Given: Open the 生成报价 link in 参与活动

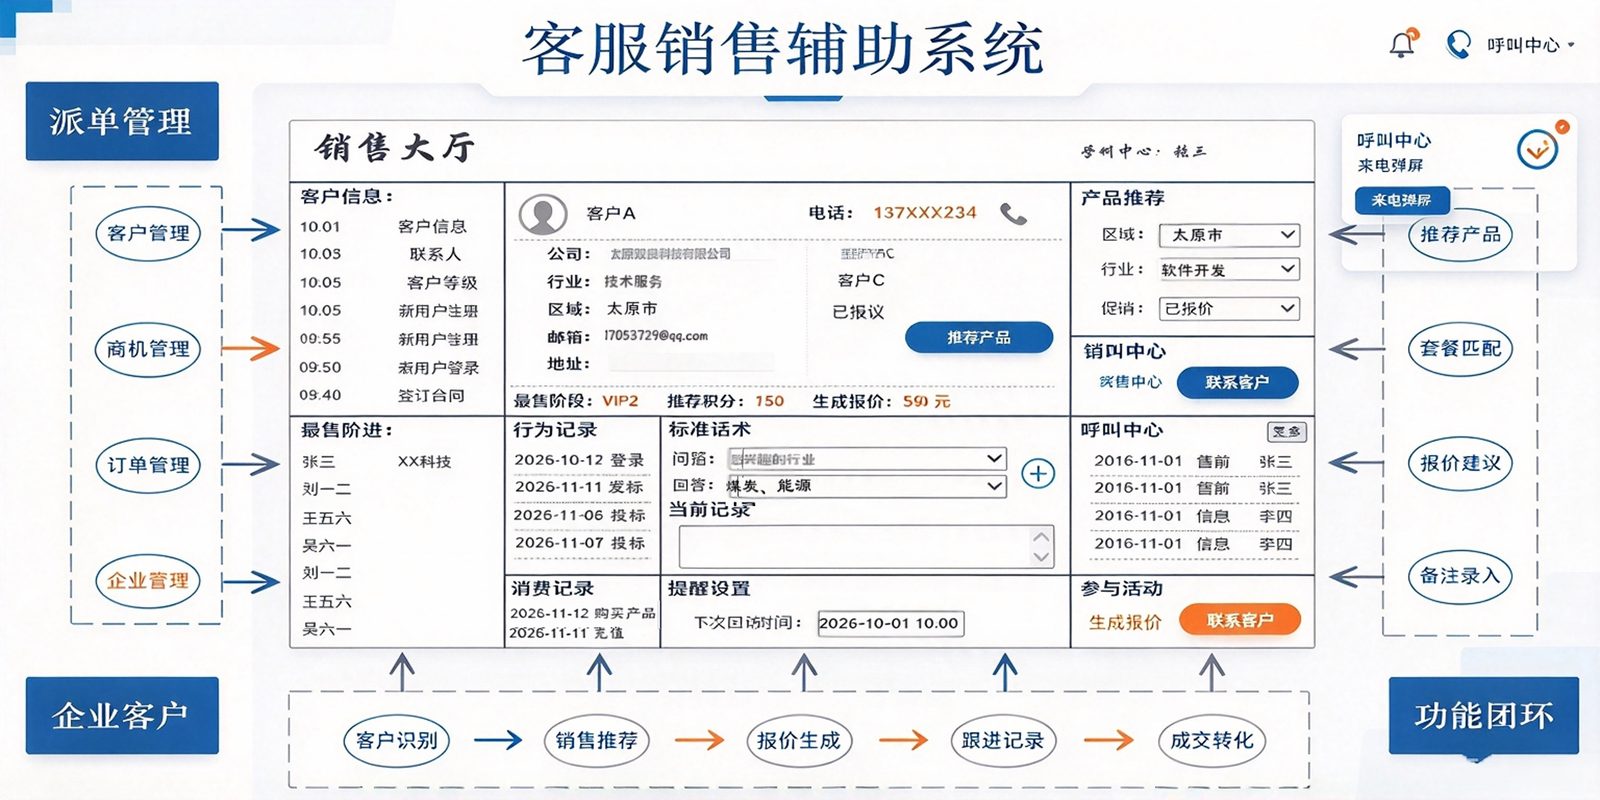Looking at the screenshot, I should click(1125, 622).
